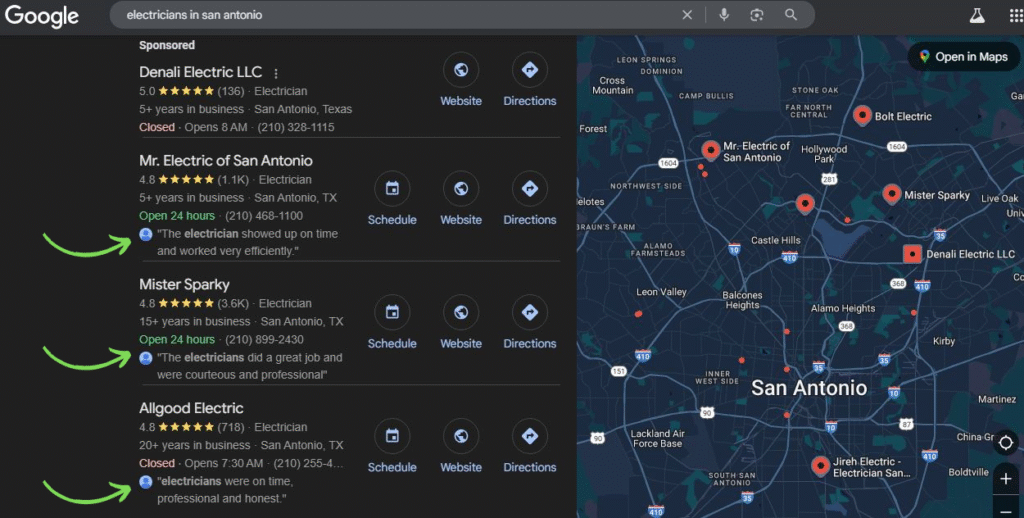Click Allgood Electric 4.8 rating (718)
Image resolution: width=1024 pixels, height=518 pixels.
coord(191,427)
